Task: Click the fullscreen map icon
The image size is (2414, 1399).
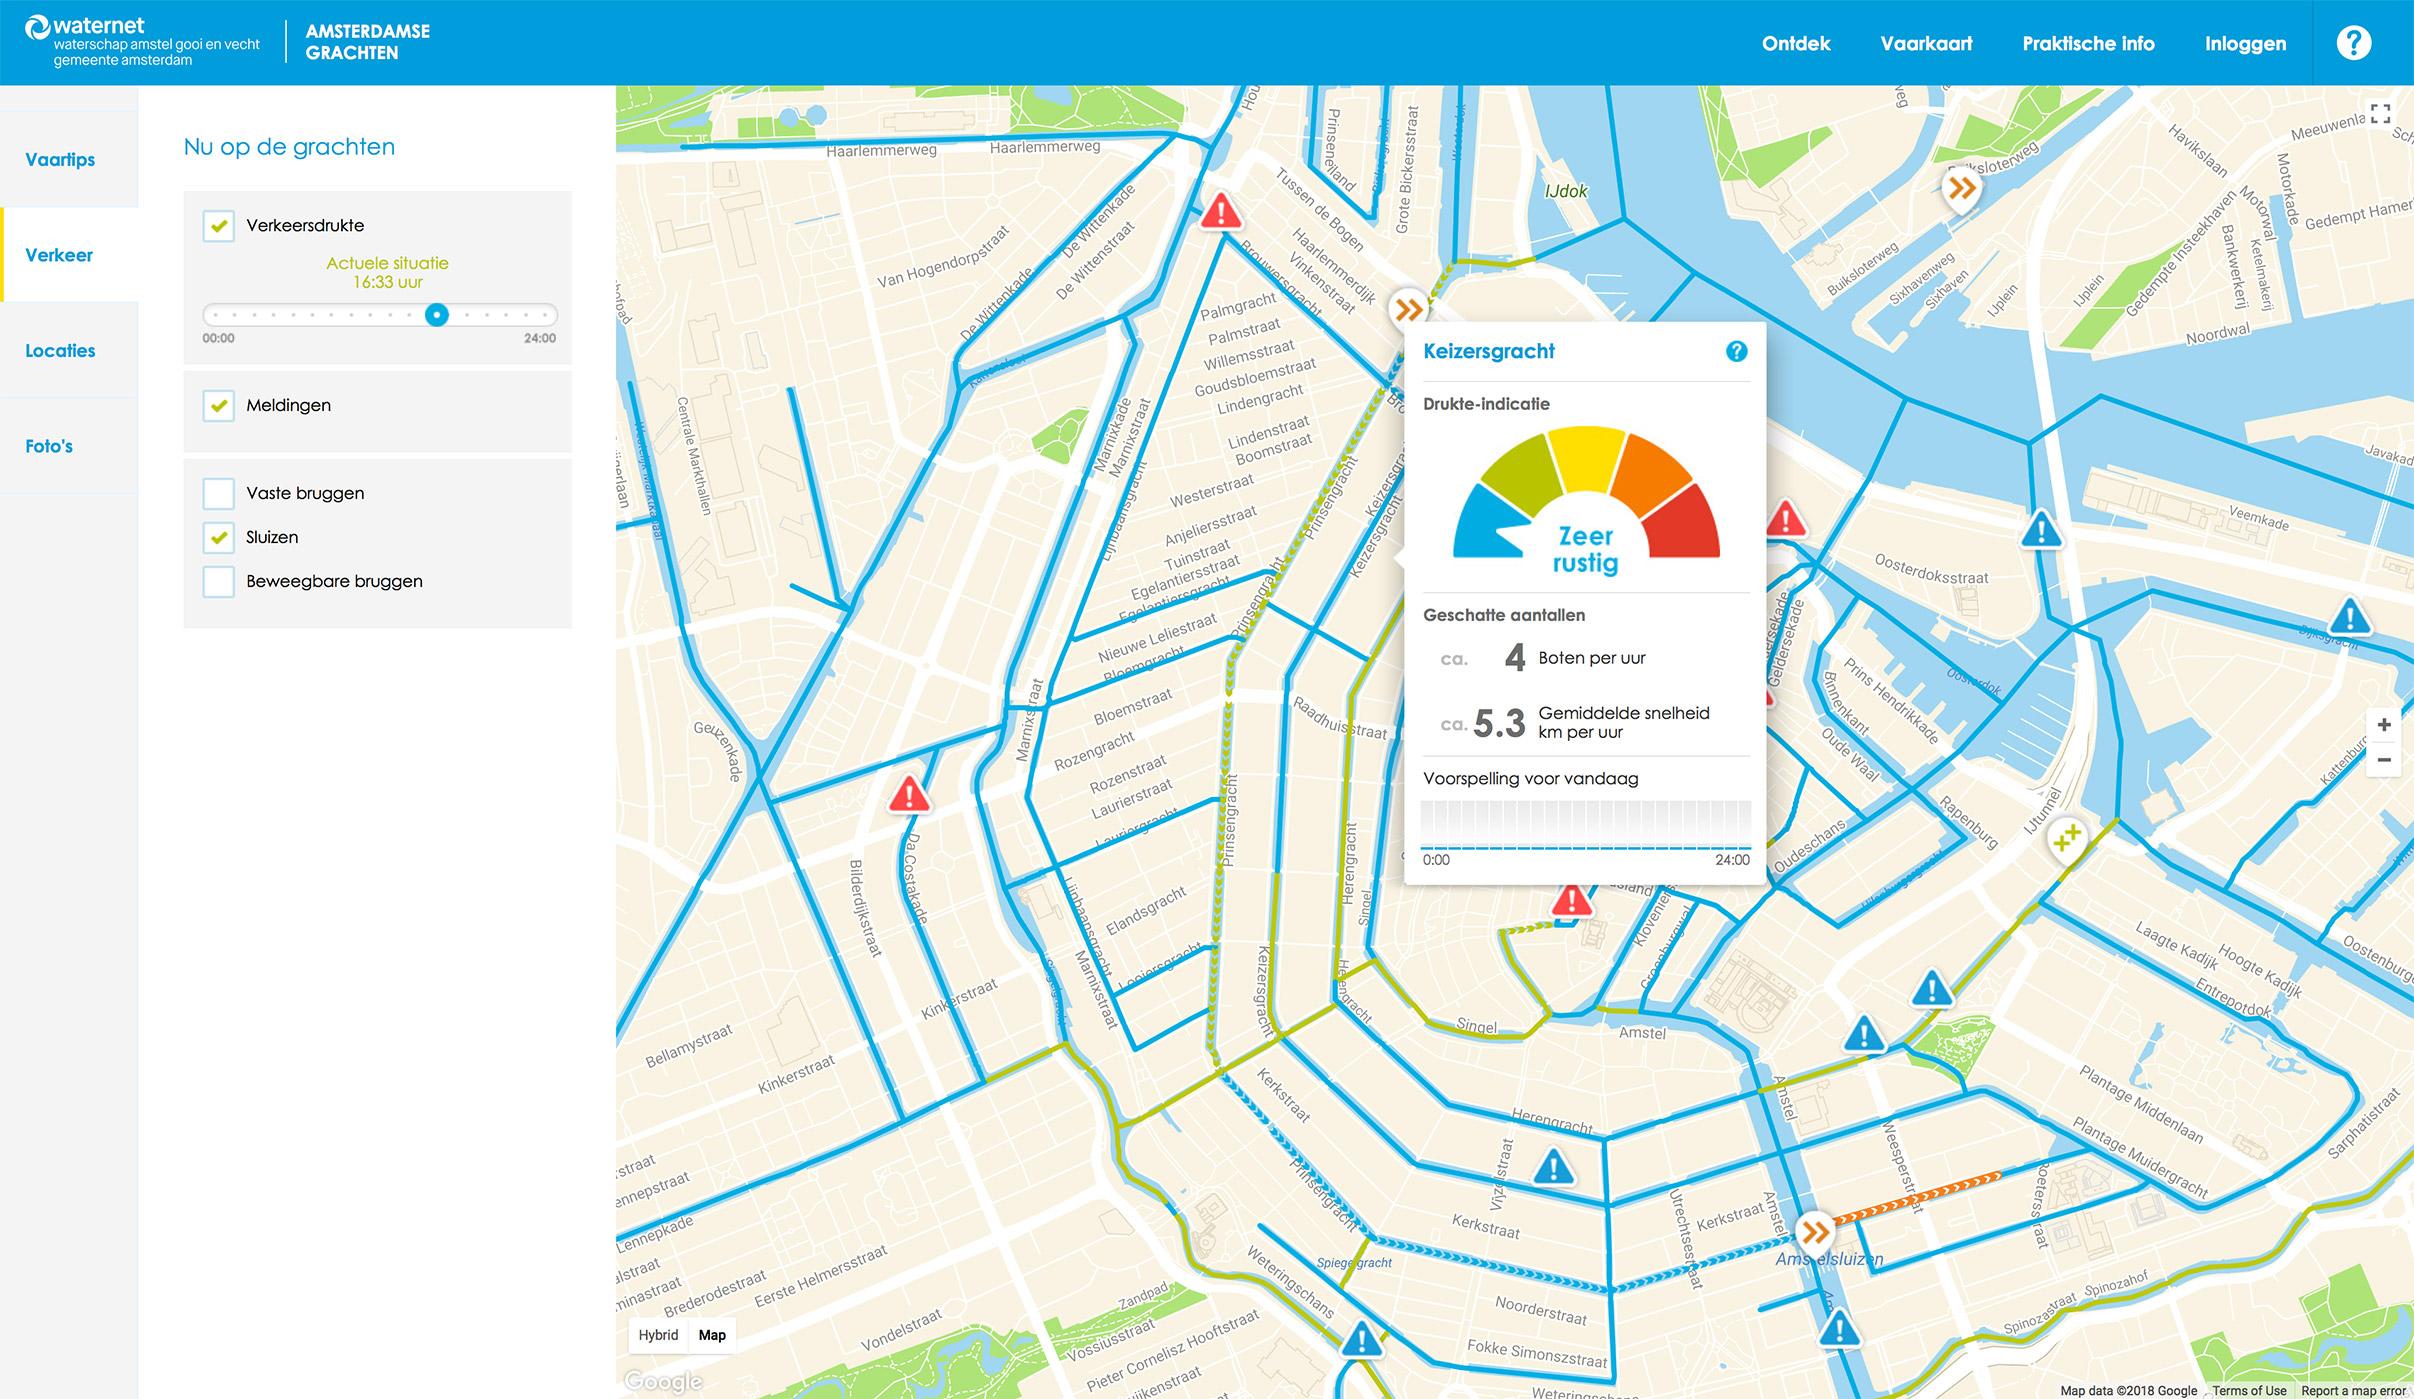Action: coord(2381,114)
